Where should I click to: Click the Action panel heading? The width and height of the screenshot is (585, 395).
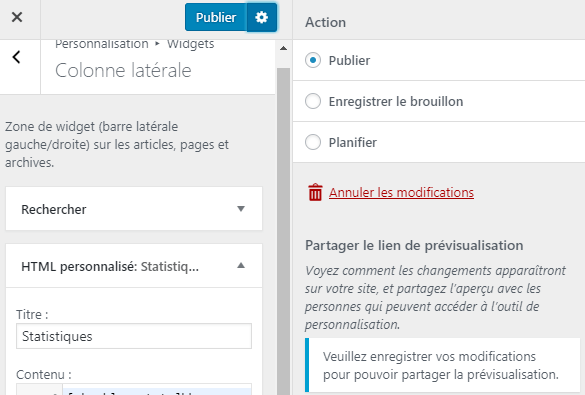coord(325,22)
